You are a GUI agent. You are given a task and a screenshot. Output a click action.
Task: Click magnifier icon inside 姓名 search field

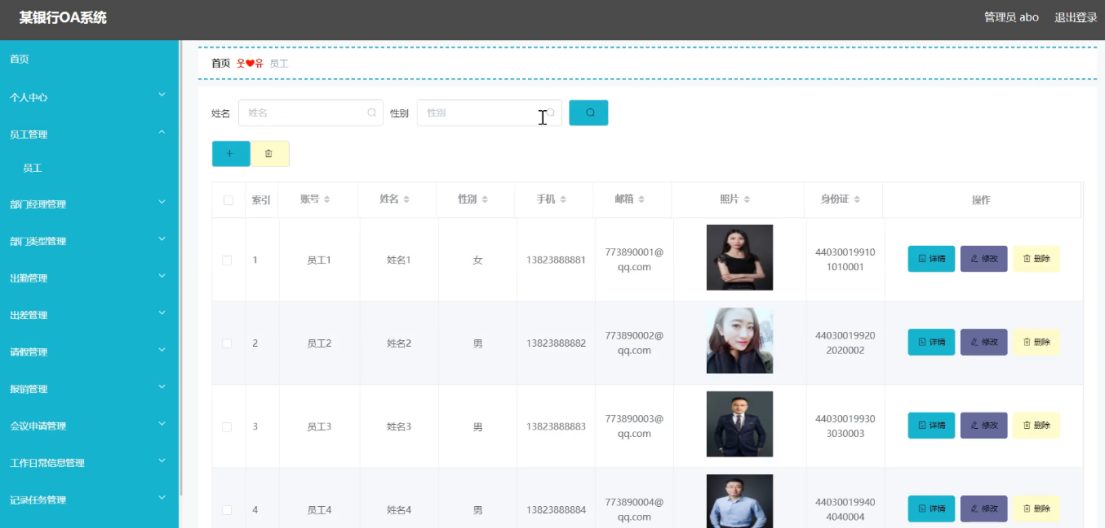click(x=371, y=113)
